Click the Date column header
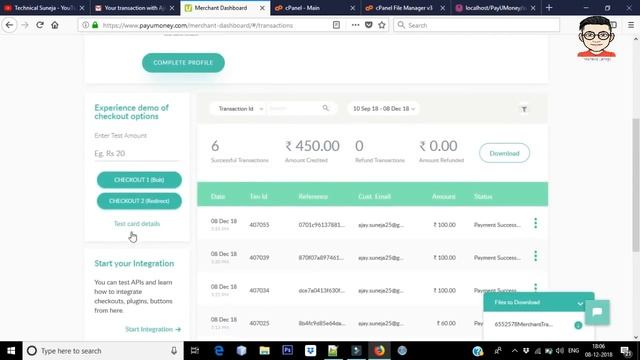This screenshot has width=640, height=360. [218, 196]
